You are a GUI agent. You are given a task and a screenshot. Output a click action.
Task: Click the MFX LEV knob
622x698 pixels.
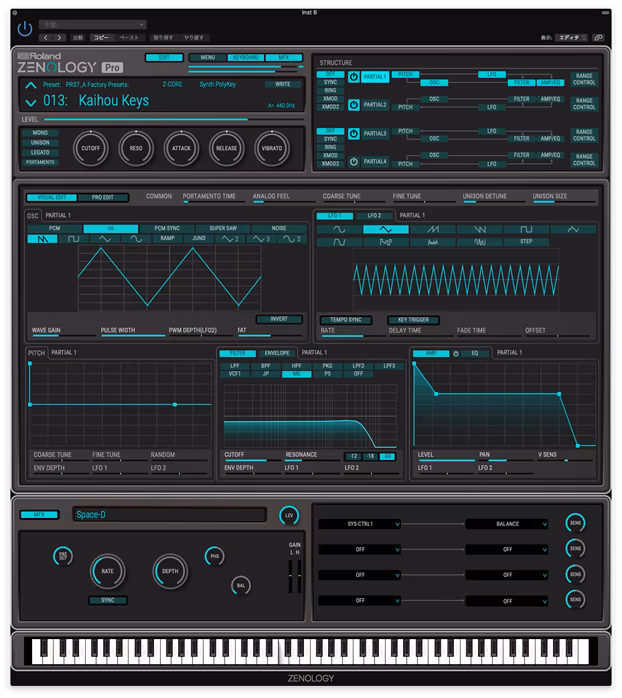[289, 515]
